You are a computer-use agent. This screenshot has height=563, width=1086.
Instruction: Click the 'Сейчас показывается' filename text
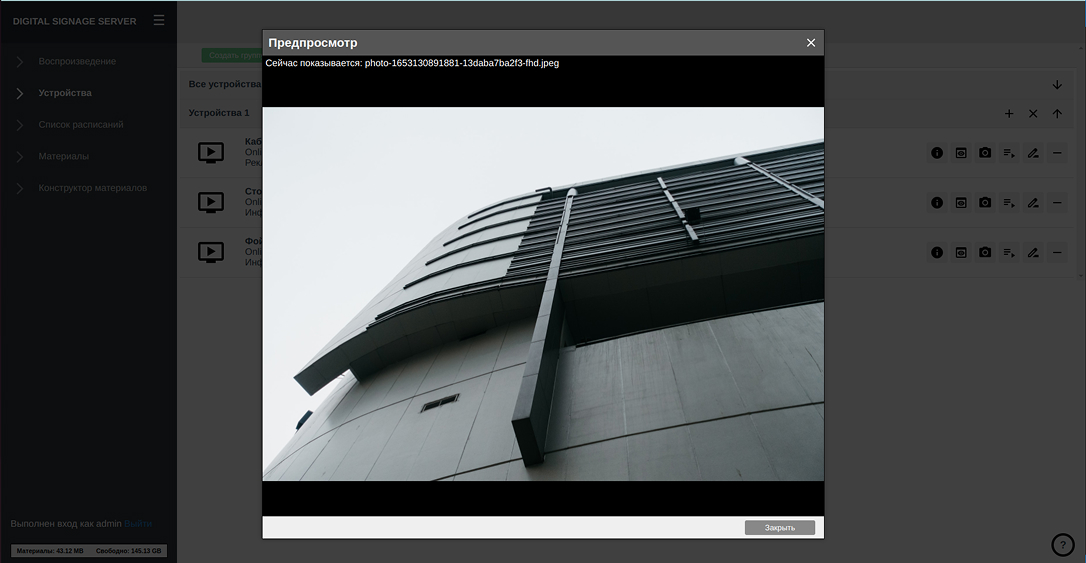(x=412, y=63)
